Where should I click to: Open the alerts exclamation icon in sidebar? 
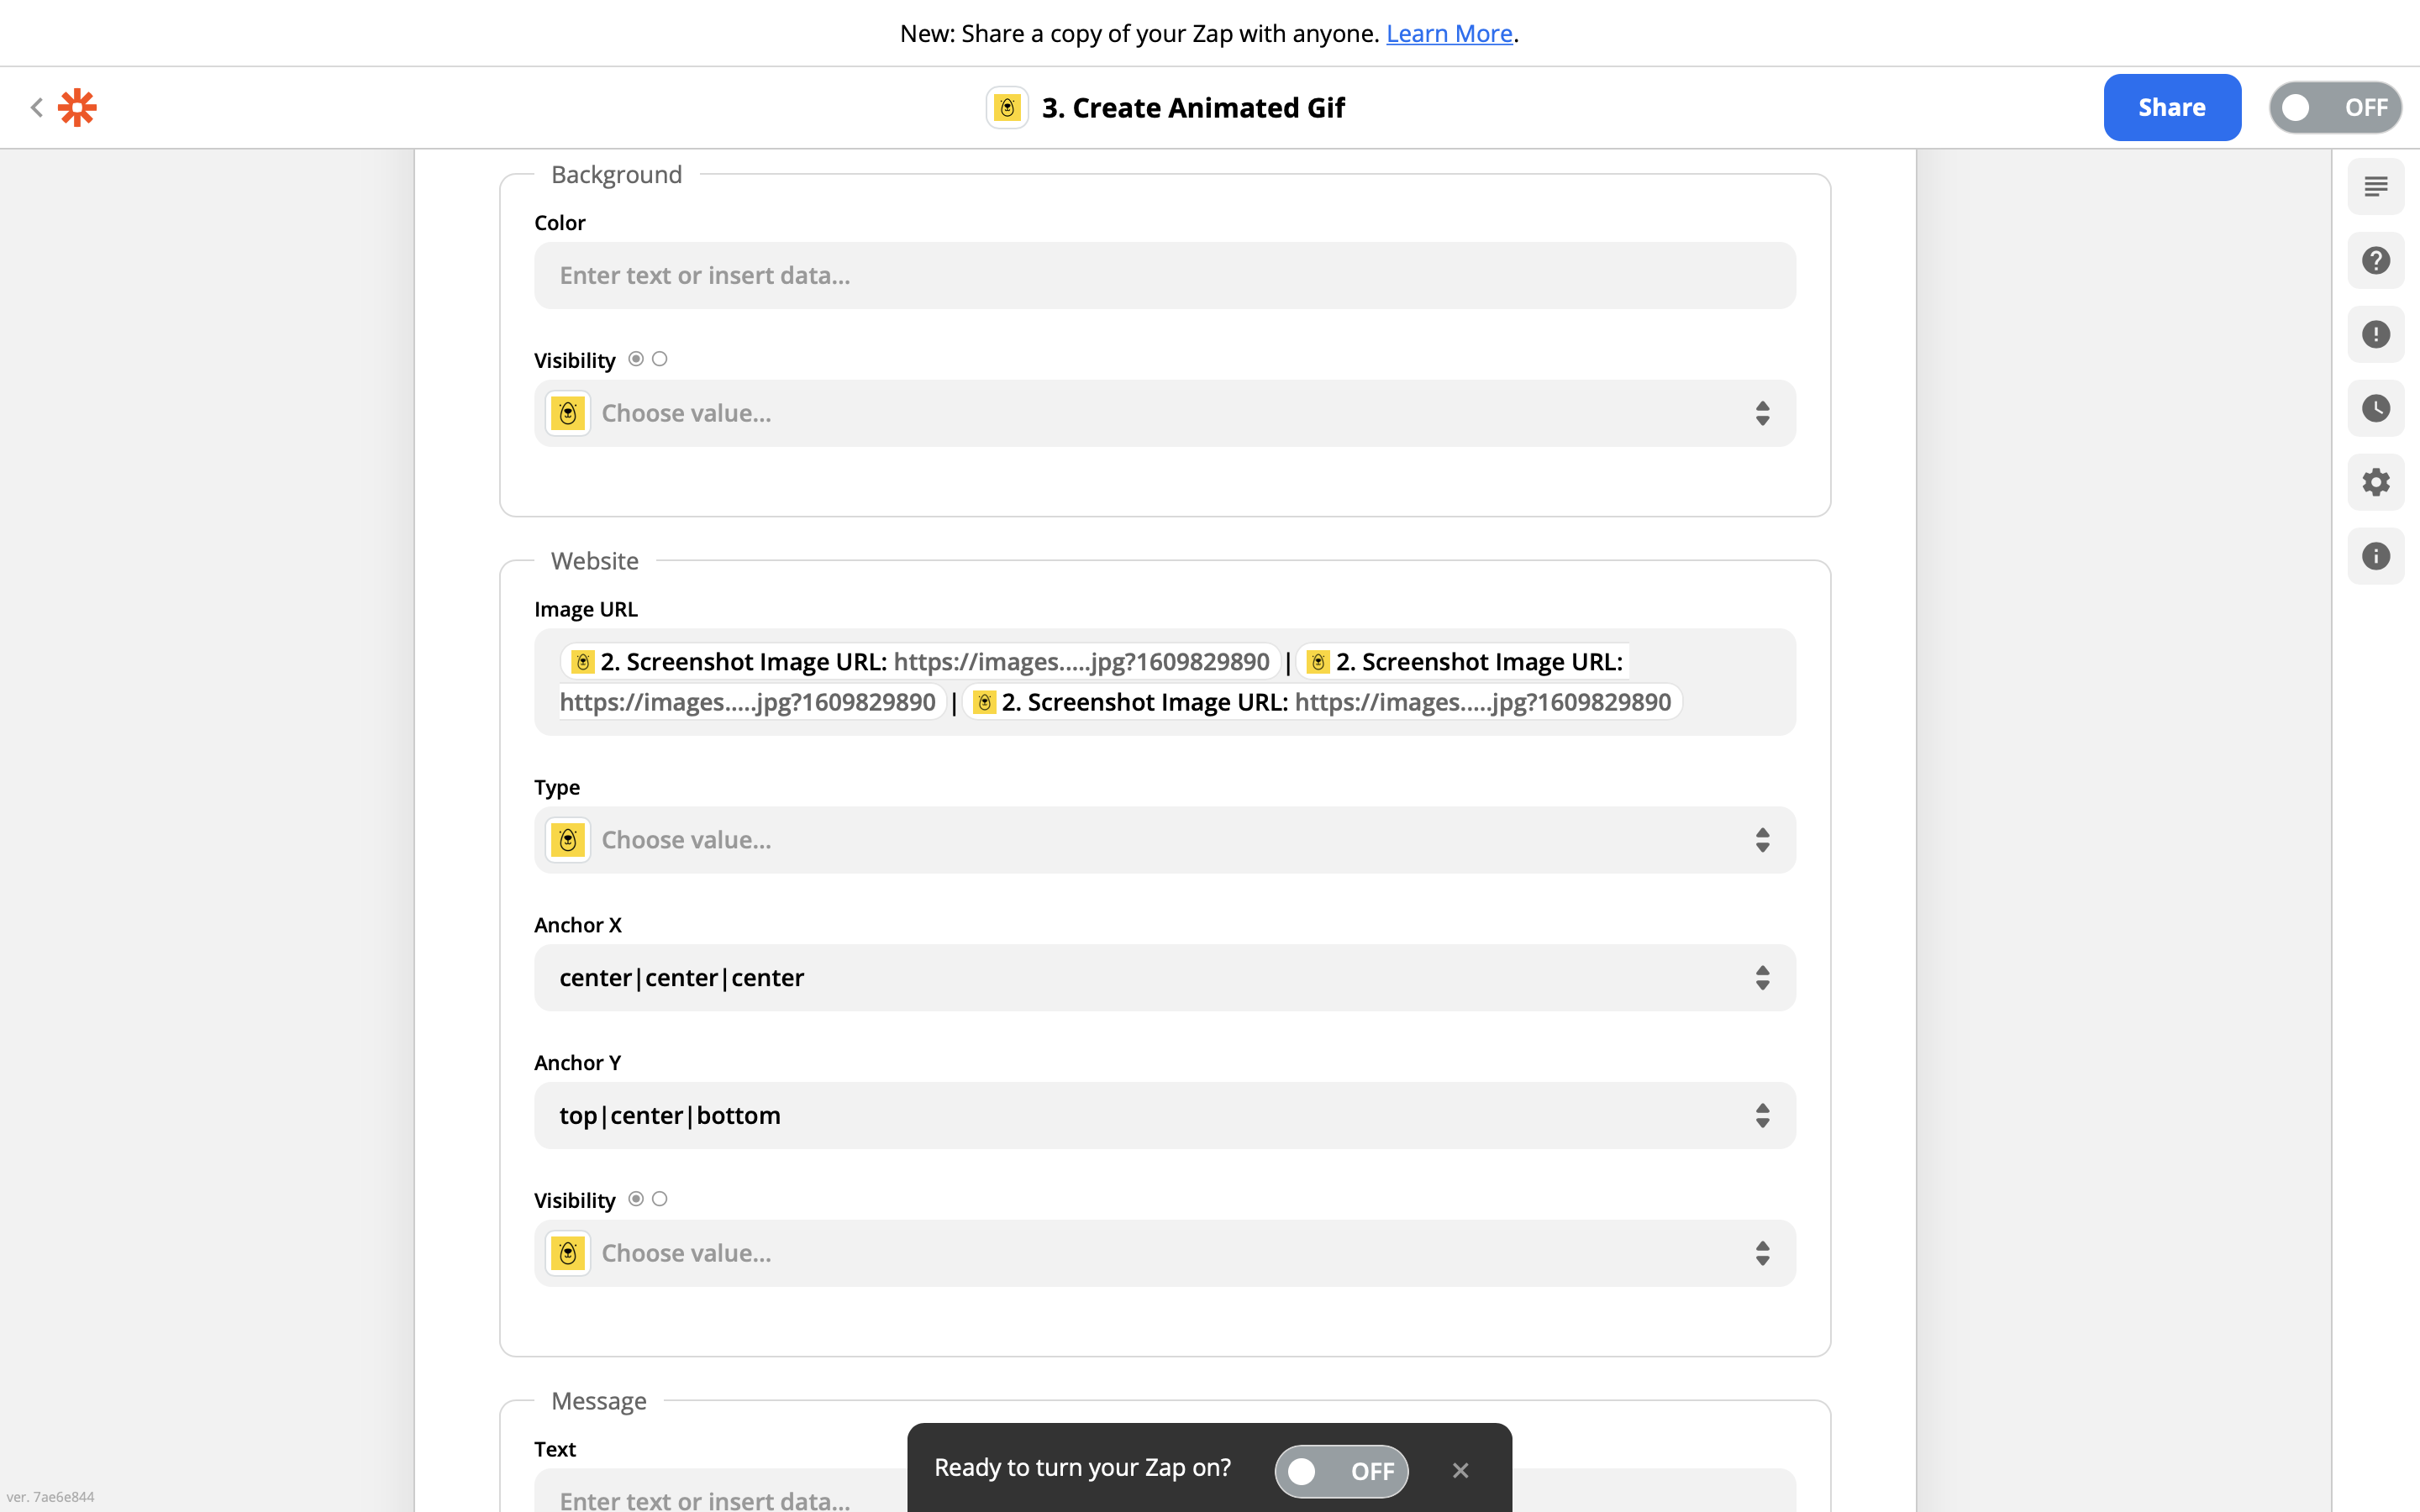pyautogui.click(x=2375, y=334)
